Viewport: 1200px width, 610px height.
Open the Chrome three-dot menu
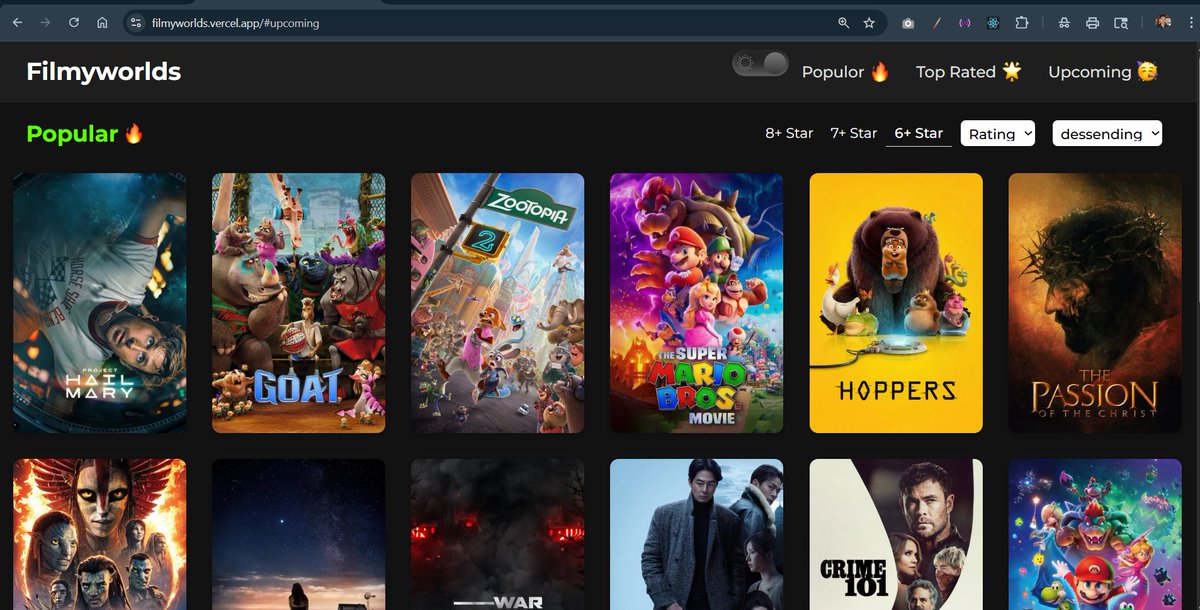coord(1190,22)
